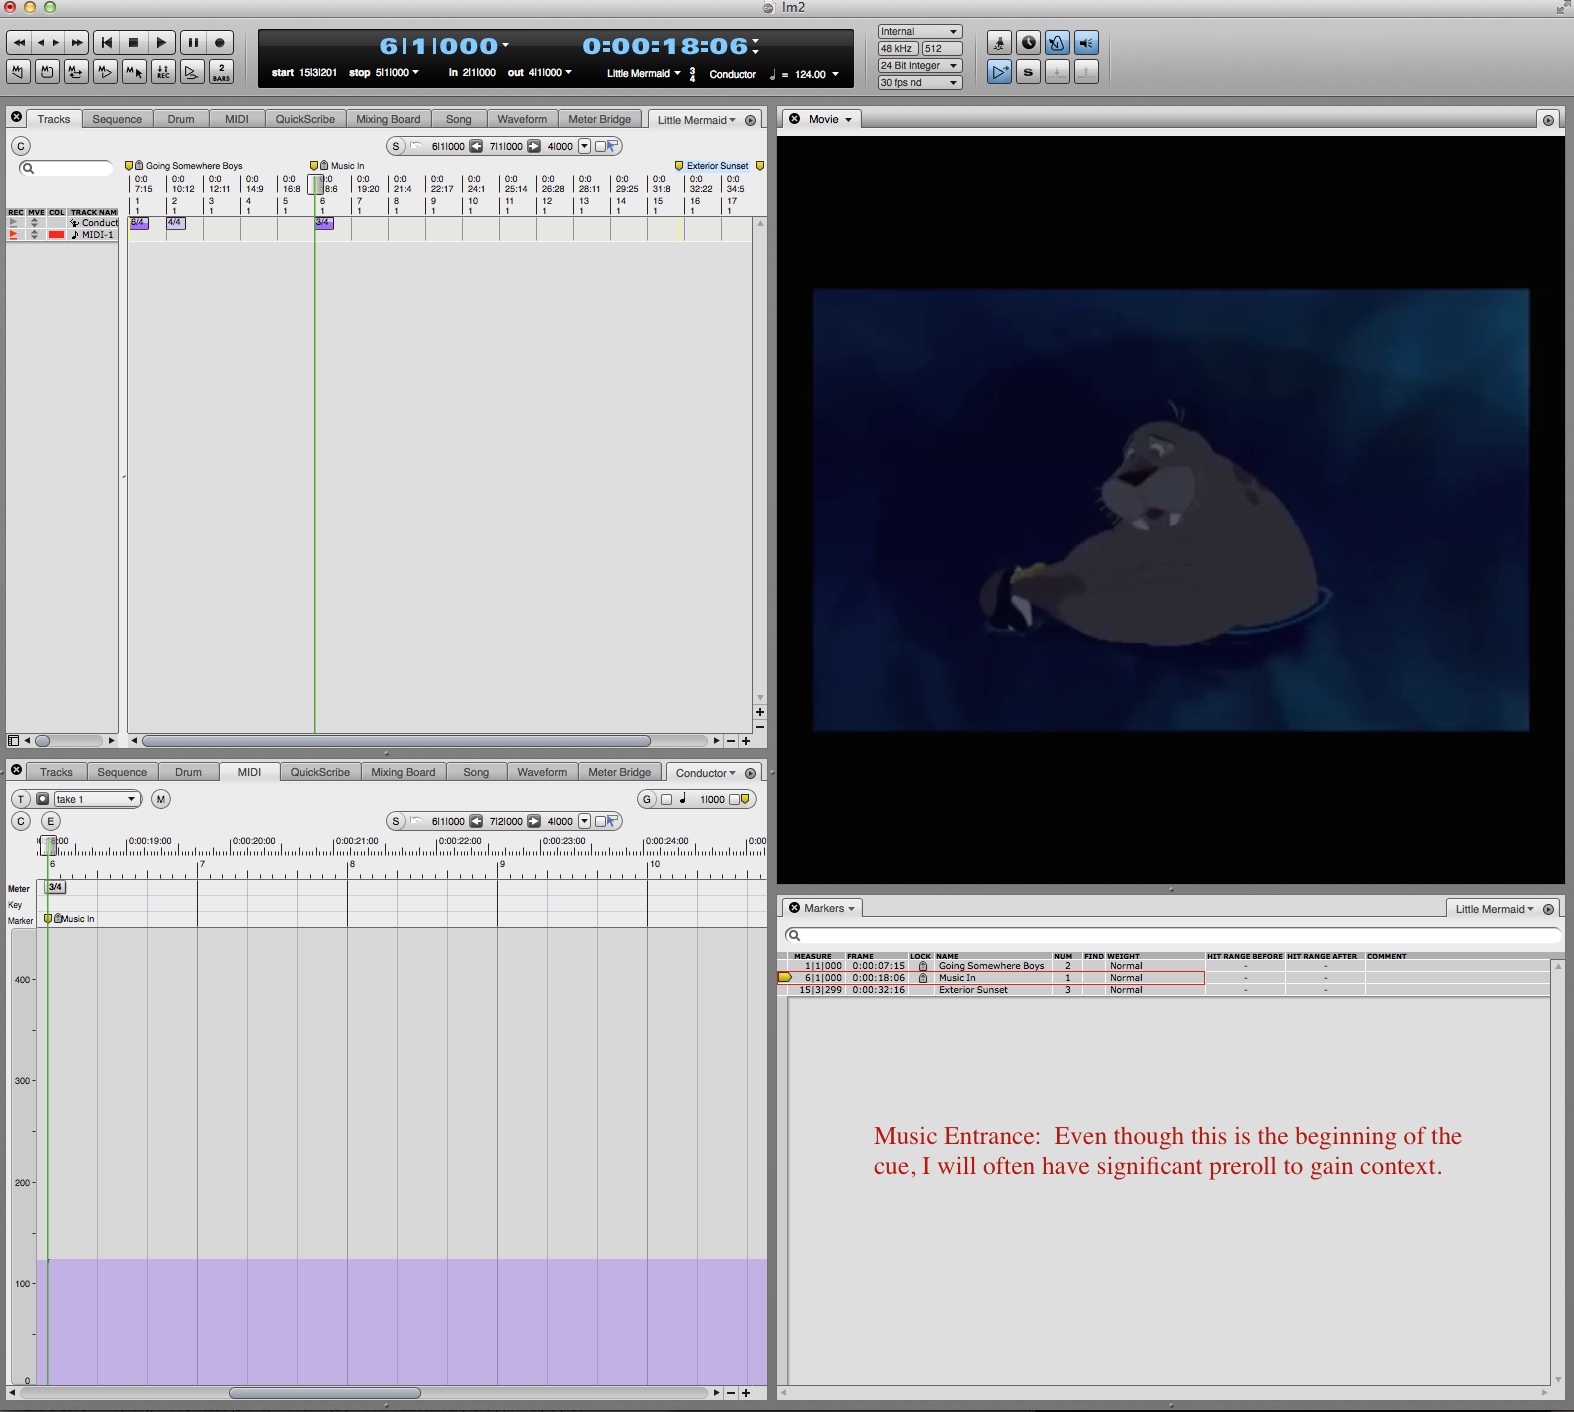
Task: Open selection dropdown arrow in Tracks selection bar
Action: click(584, 146)
